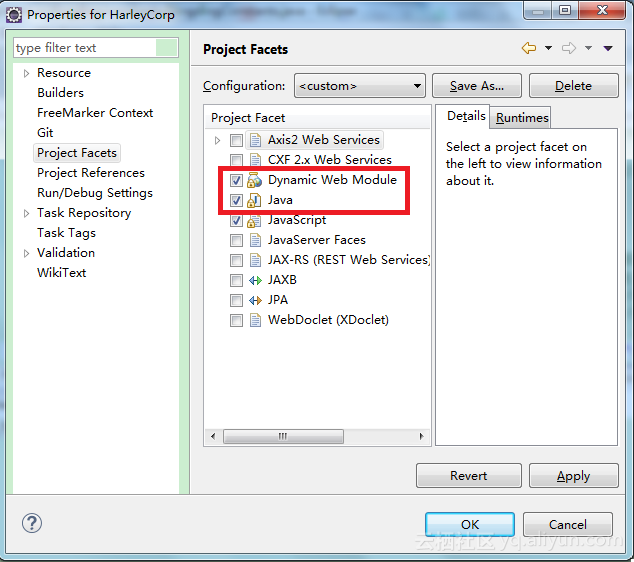Uncheck the JavaScript facet checkbox
The image size is (634, 562).
(x=236, y=220)
